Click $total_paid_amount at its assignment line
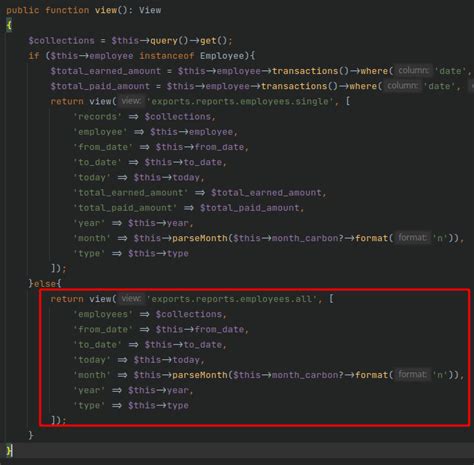This screenshot has height=465, width=474. tap(100, 86)
